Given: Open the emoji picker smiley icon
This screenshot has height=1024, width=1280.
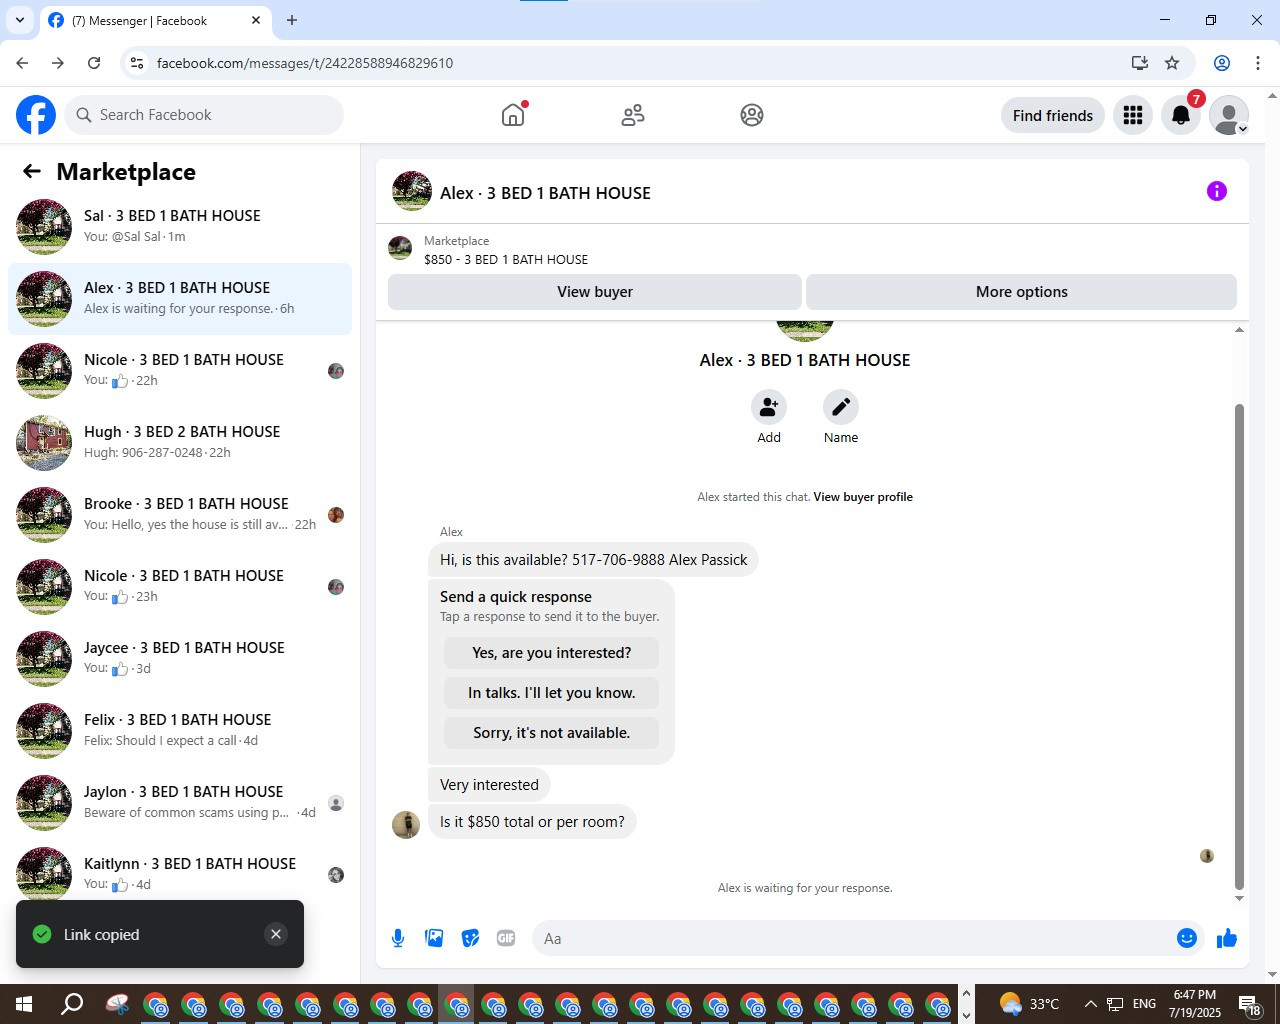Looking at the screenshot, I should click(1187, 938).
